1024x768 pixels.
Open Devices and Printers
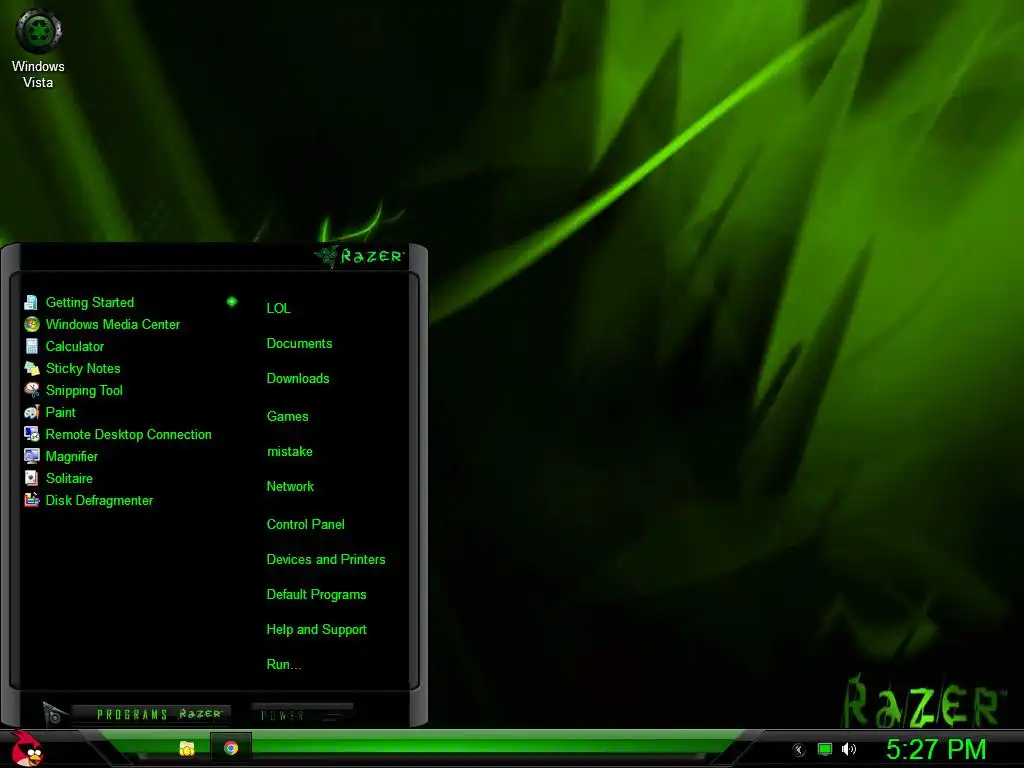coord(326,560)
